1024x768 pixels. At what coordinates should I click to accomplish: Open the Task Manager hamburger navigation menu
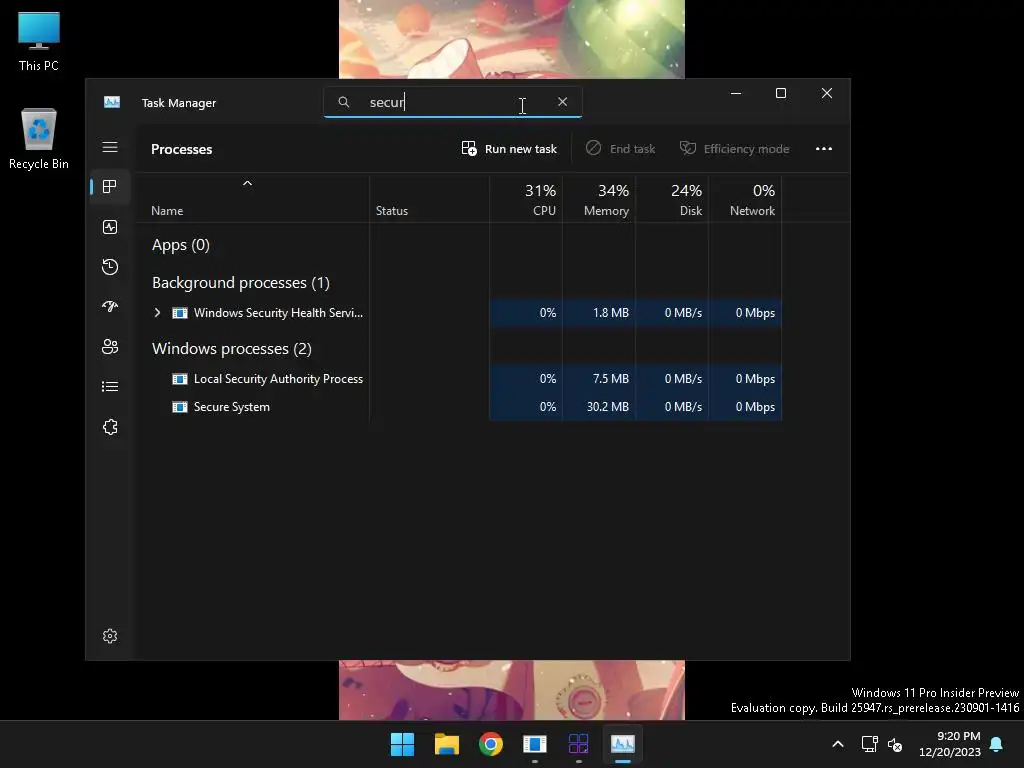110,147
